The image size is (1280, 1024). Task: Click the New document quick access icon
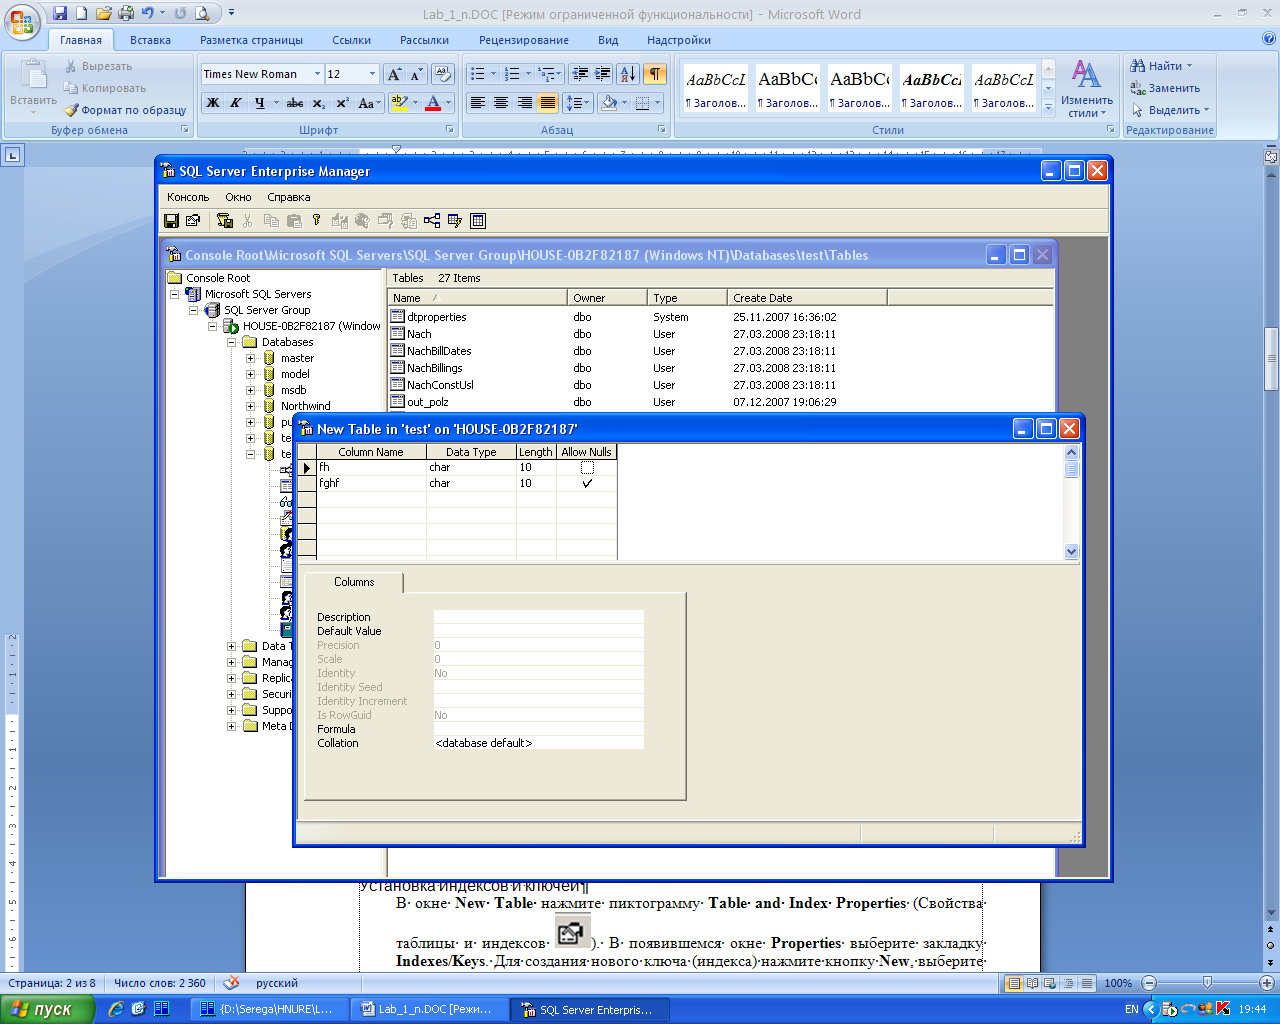tap(83, 13)
